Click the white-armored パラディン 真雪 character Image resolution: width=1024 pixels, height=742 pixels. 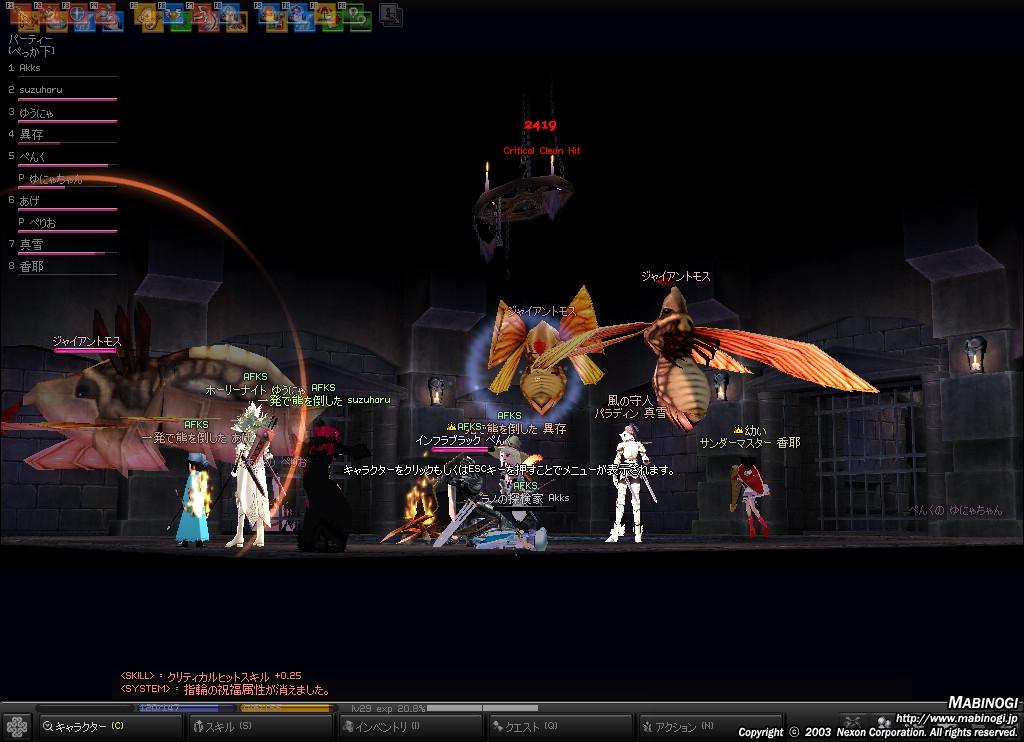coord(629,485)
